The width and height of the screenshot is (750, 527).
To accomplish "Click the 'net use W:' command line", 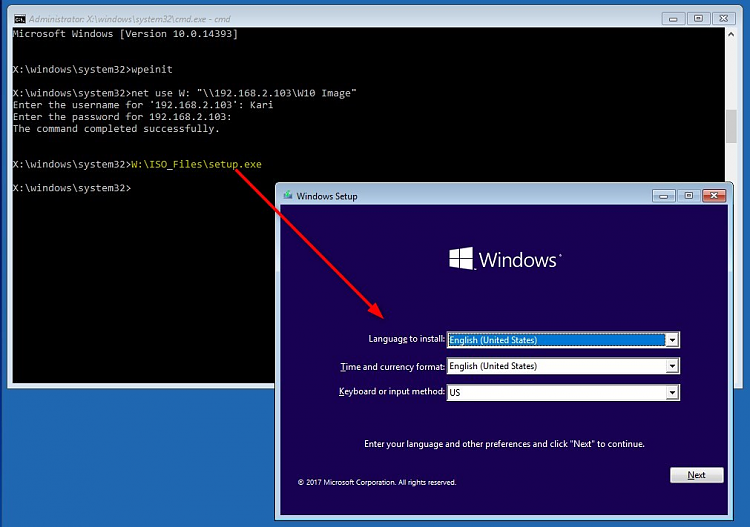I will (x=185, y=93).
